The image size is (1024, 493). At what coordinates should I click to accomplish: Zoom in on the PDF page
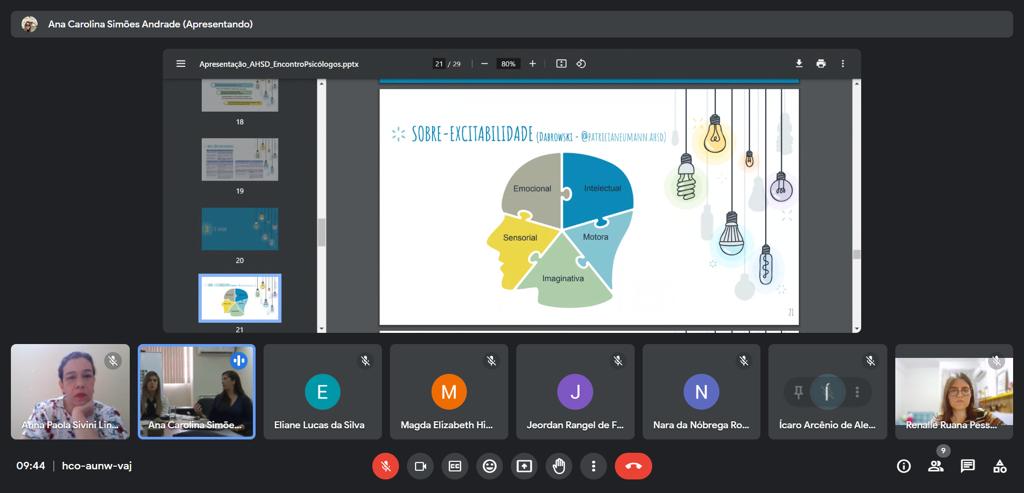tap(532, 64)
